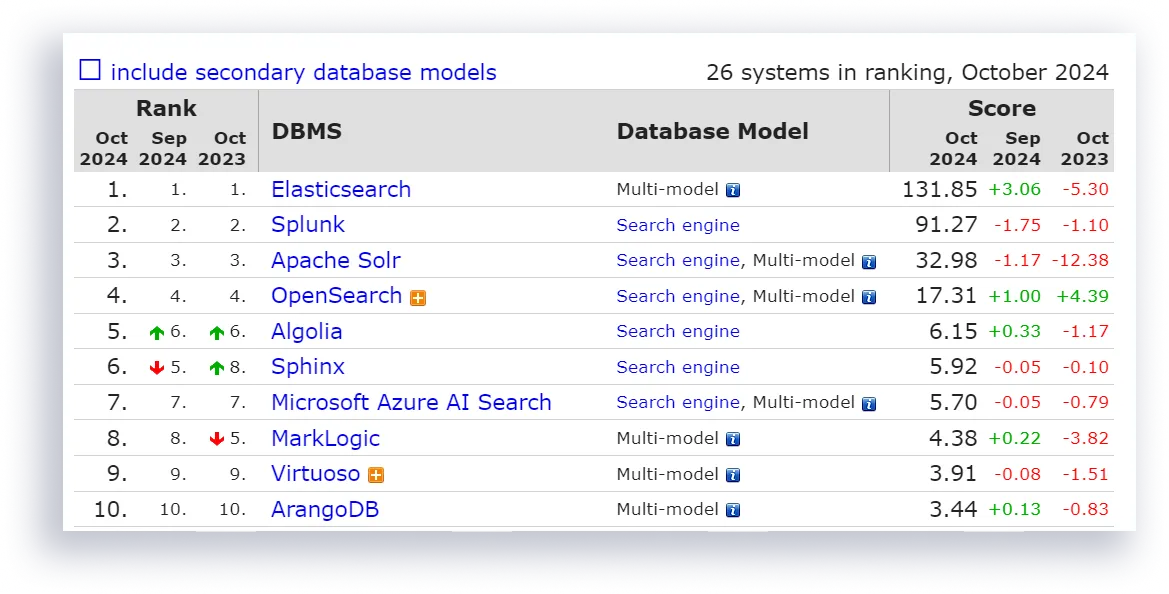The width and height of the screenshot is (1169, 594).
Task: Enable include secondary database models checkbox
Action: 90,70
